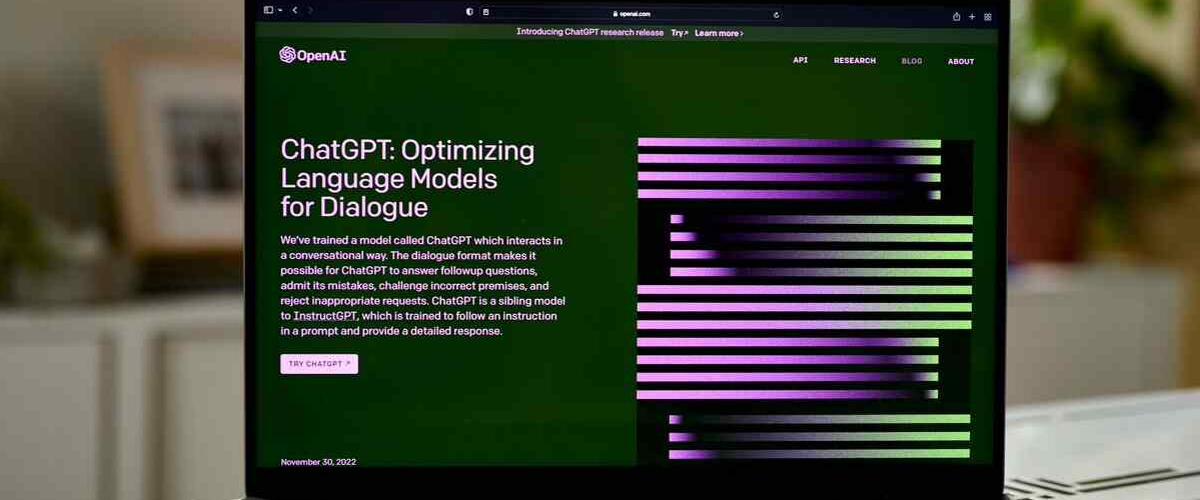Open Learn more in the announcement banner
Viewport: 1200px width, 500px height.
click(718, 33)
